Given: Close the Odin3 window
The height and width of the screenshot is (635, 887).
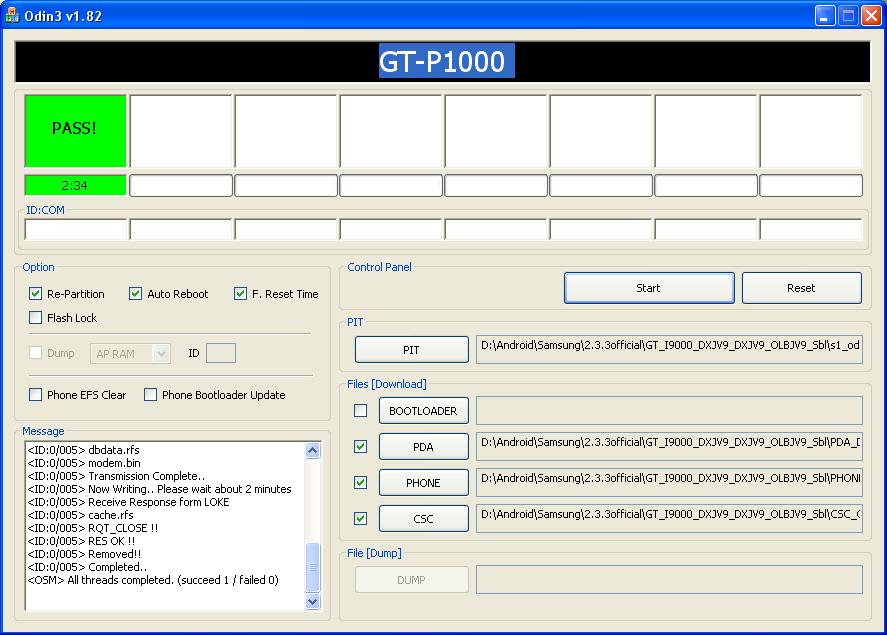Looking at the screenshot, I should pos(871,16).
